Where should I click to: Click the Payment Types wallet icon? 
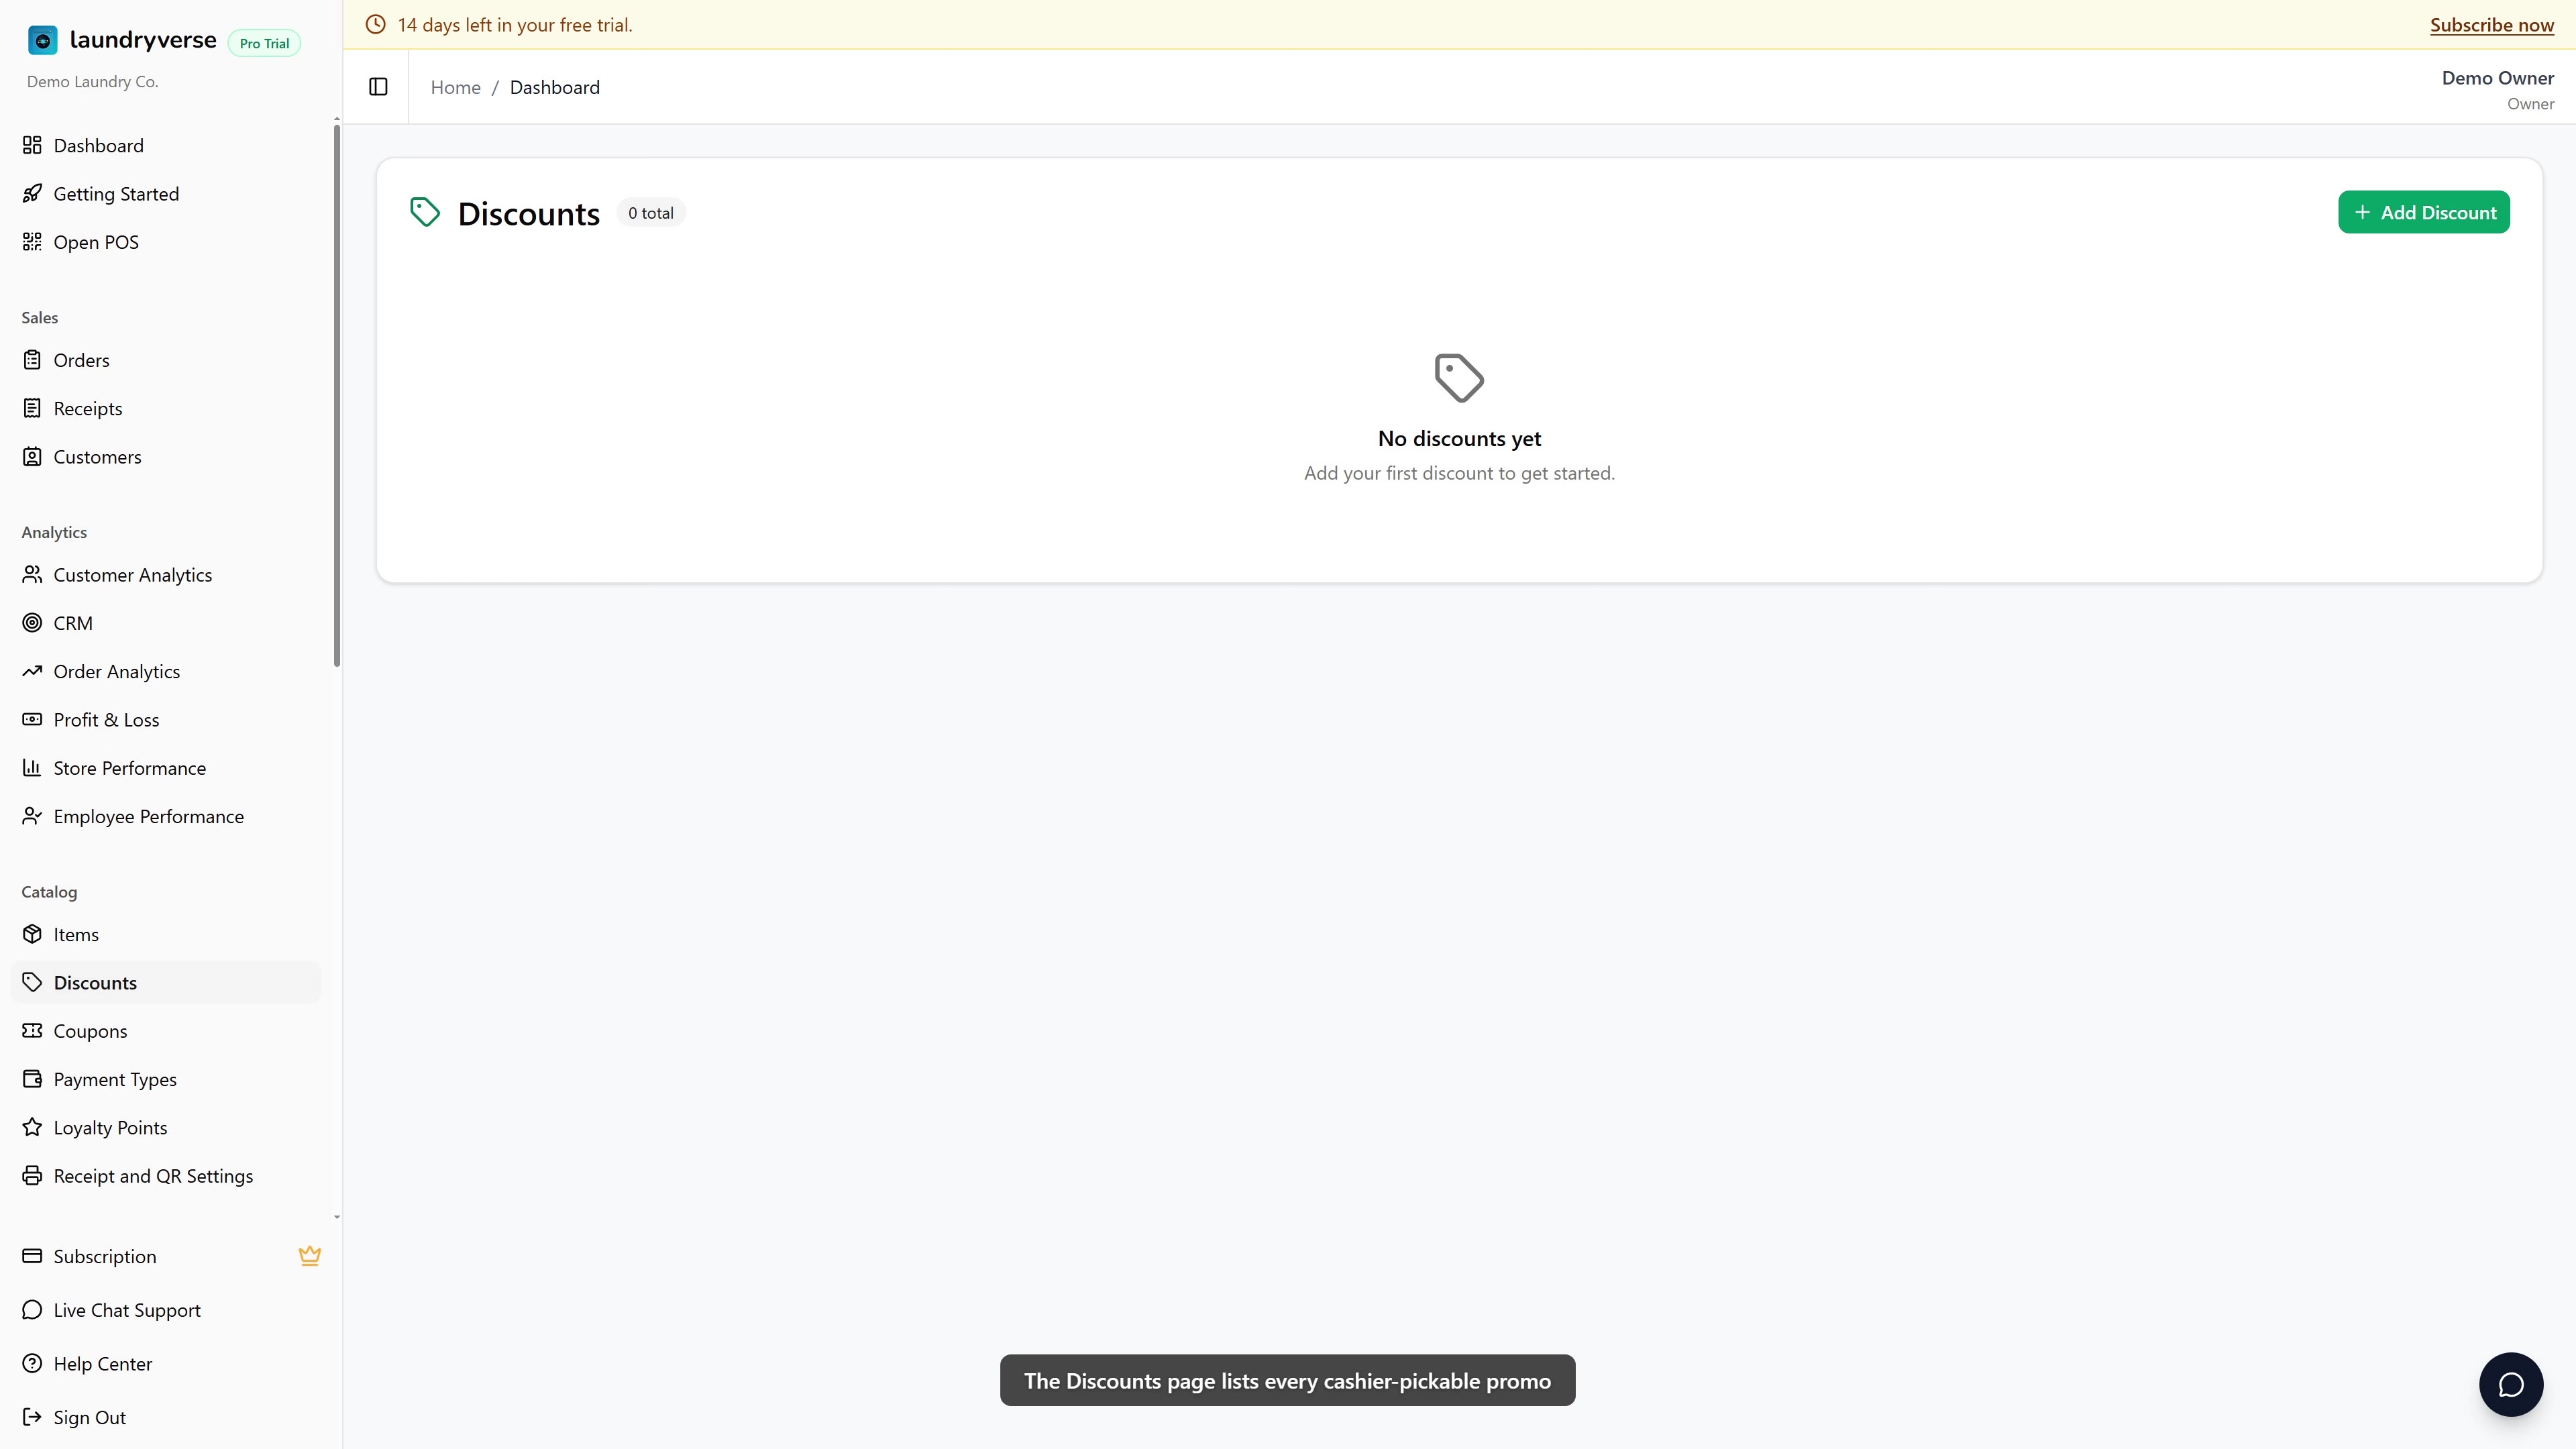(x=32, y=1080)
